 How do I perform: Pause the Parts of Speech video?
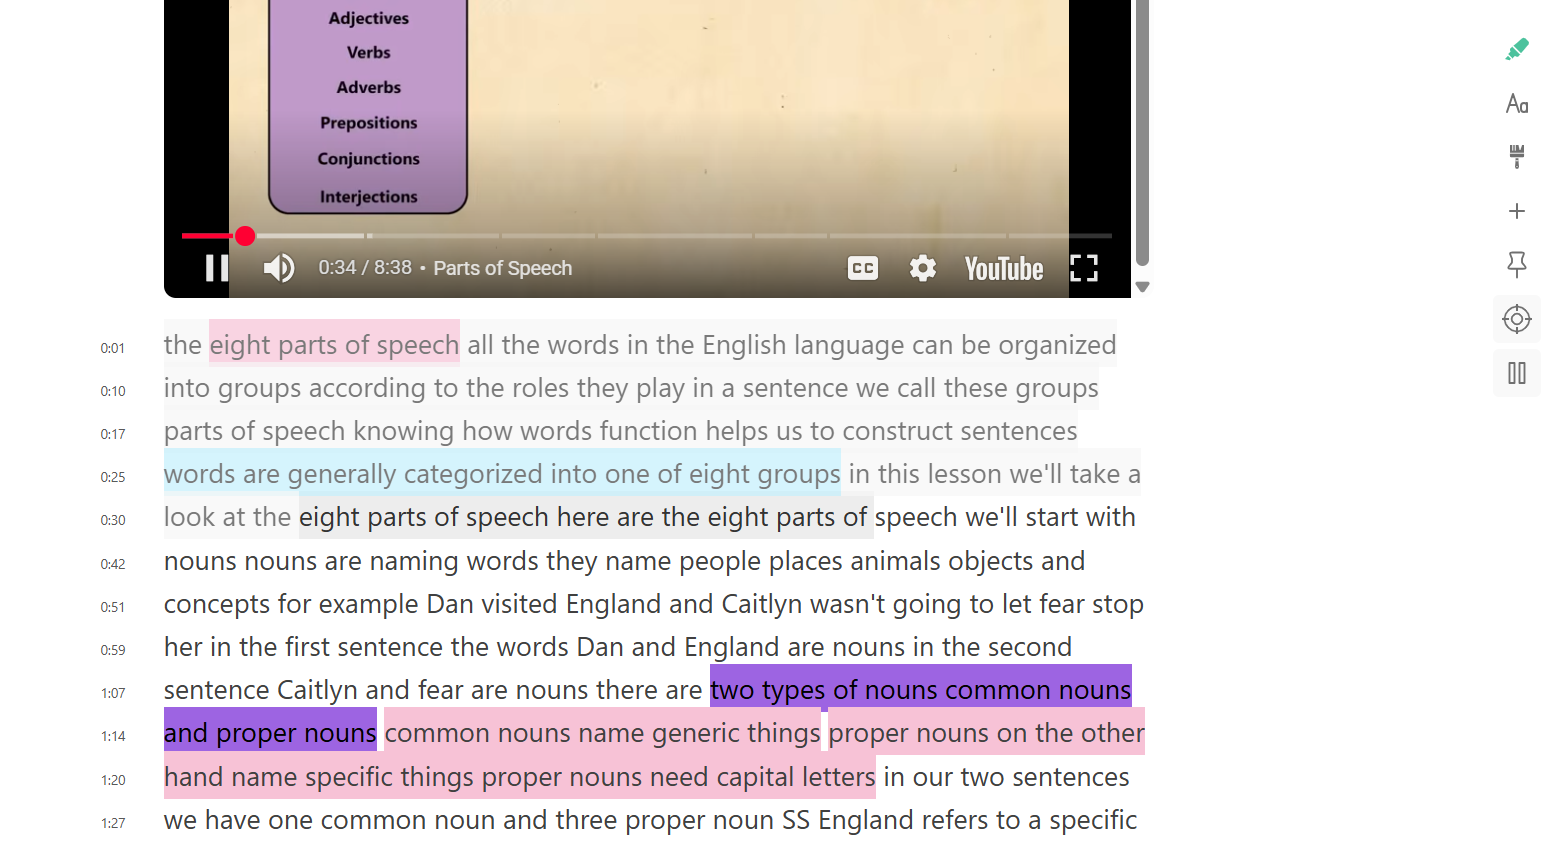point(213,268)
